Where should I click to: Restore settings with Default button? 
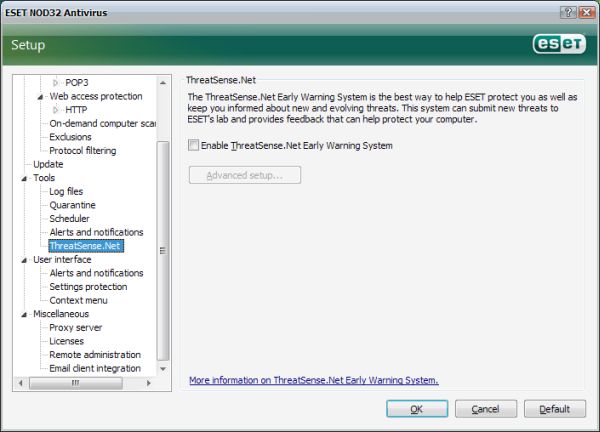click(555, 409)
